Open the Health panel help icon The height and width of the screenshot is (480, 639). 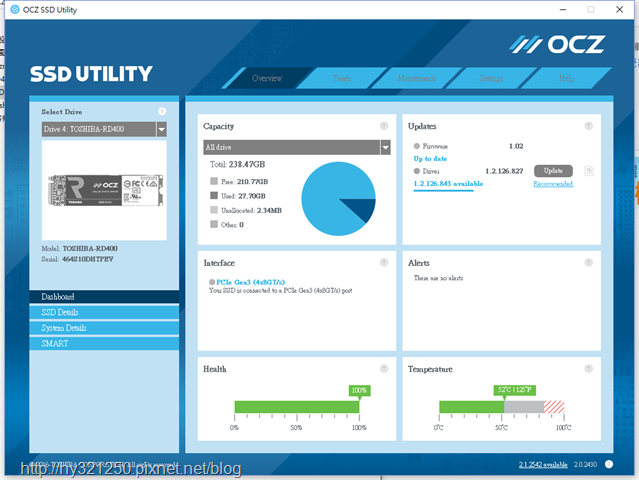click(x=384, y=369)
